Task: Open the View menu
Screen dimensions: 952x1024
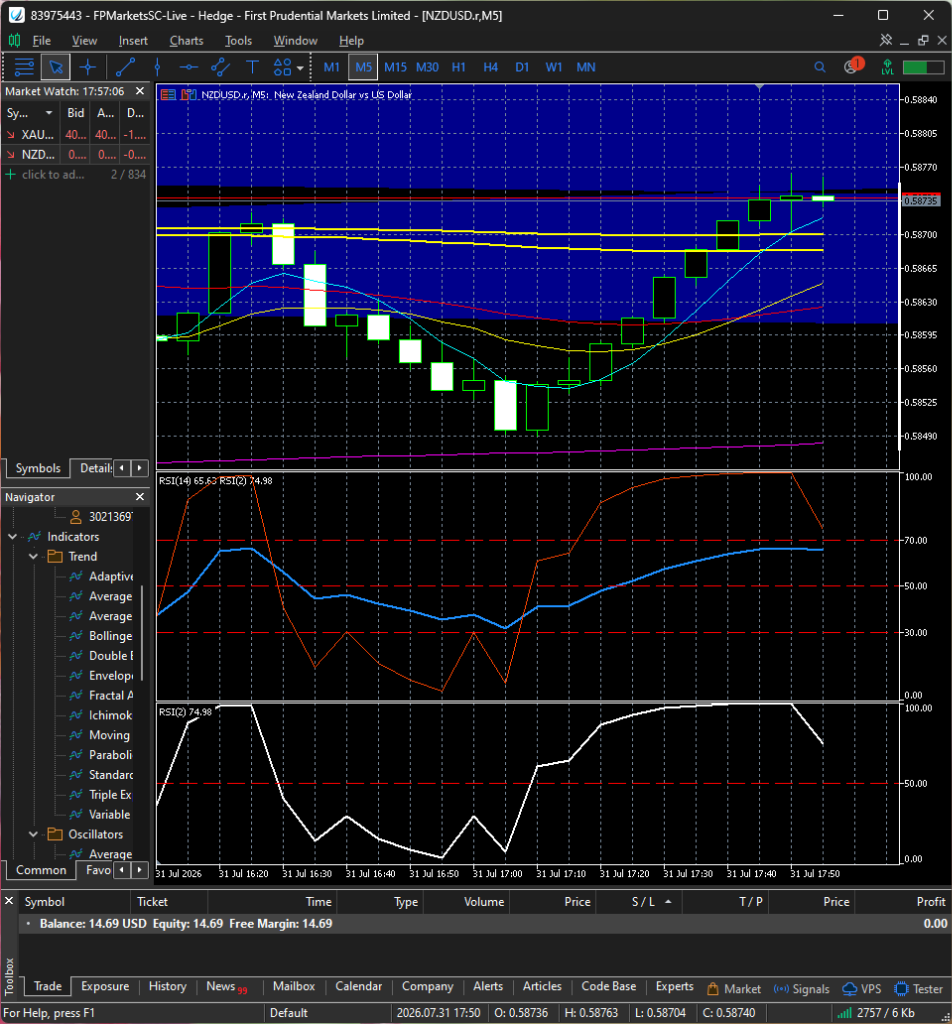Action: coord(84,40)
